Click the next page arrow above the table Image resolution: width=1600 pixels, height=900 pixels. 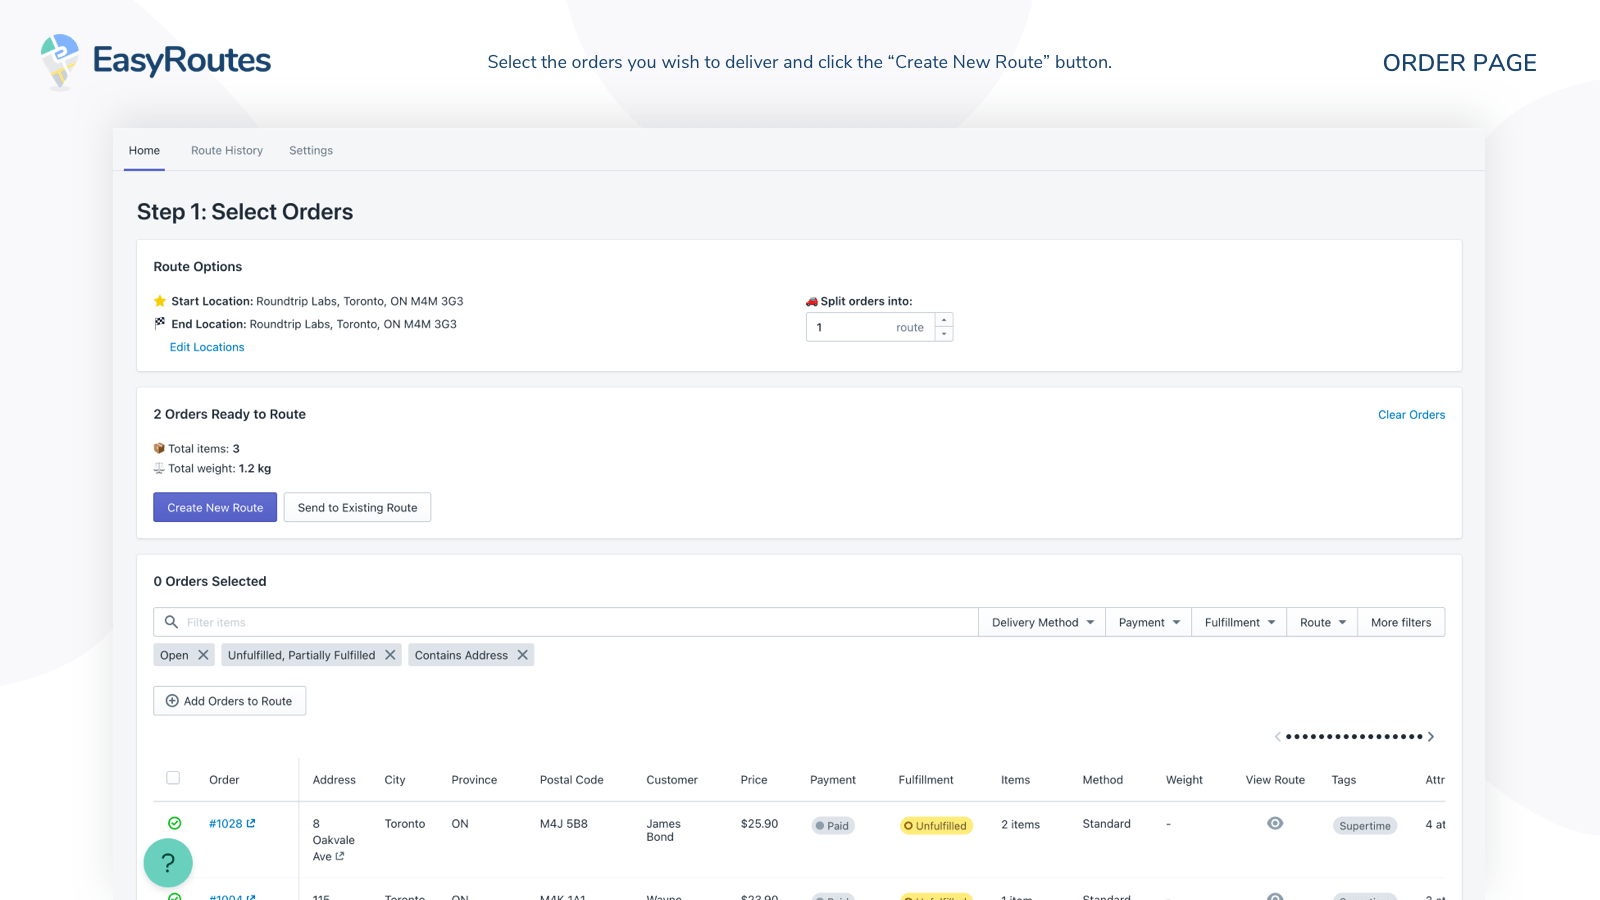click(x=1431, y=737)
